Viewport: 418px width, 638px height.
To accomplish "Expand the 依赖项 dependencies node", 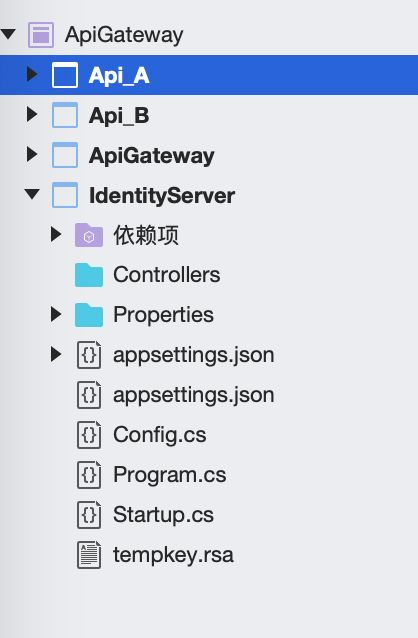I will tap(56, 234).
